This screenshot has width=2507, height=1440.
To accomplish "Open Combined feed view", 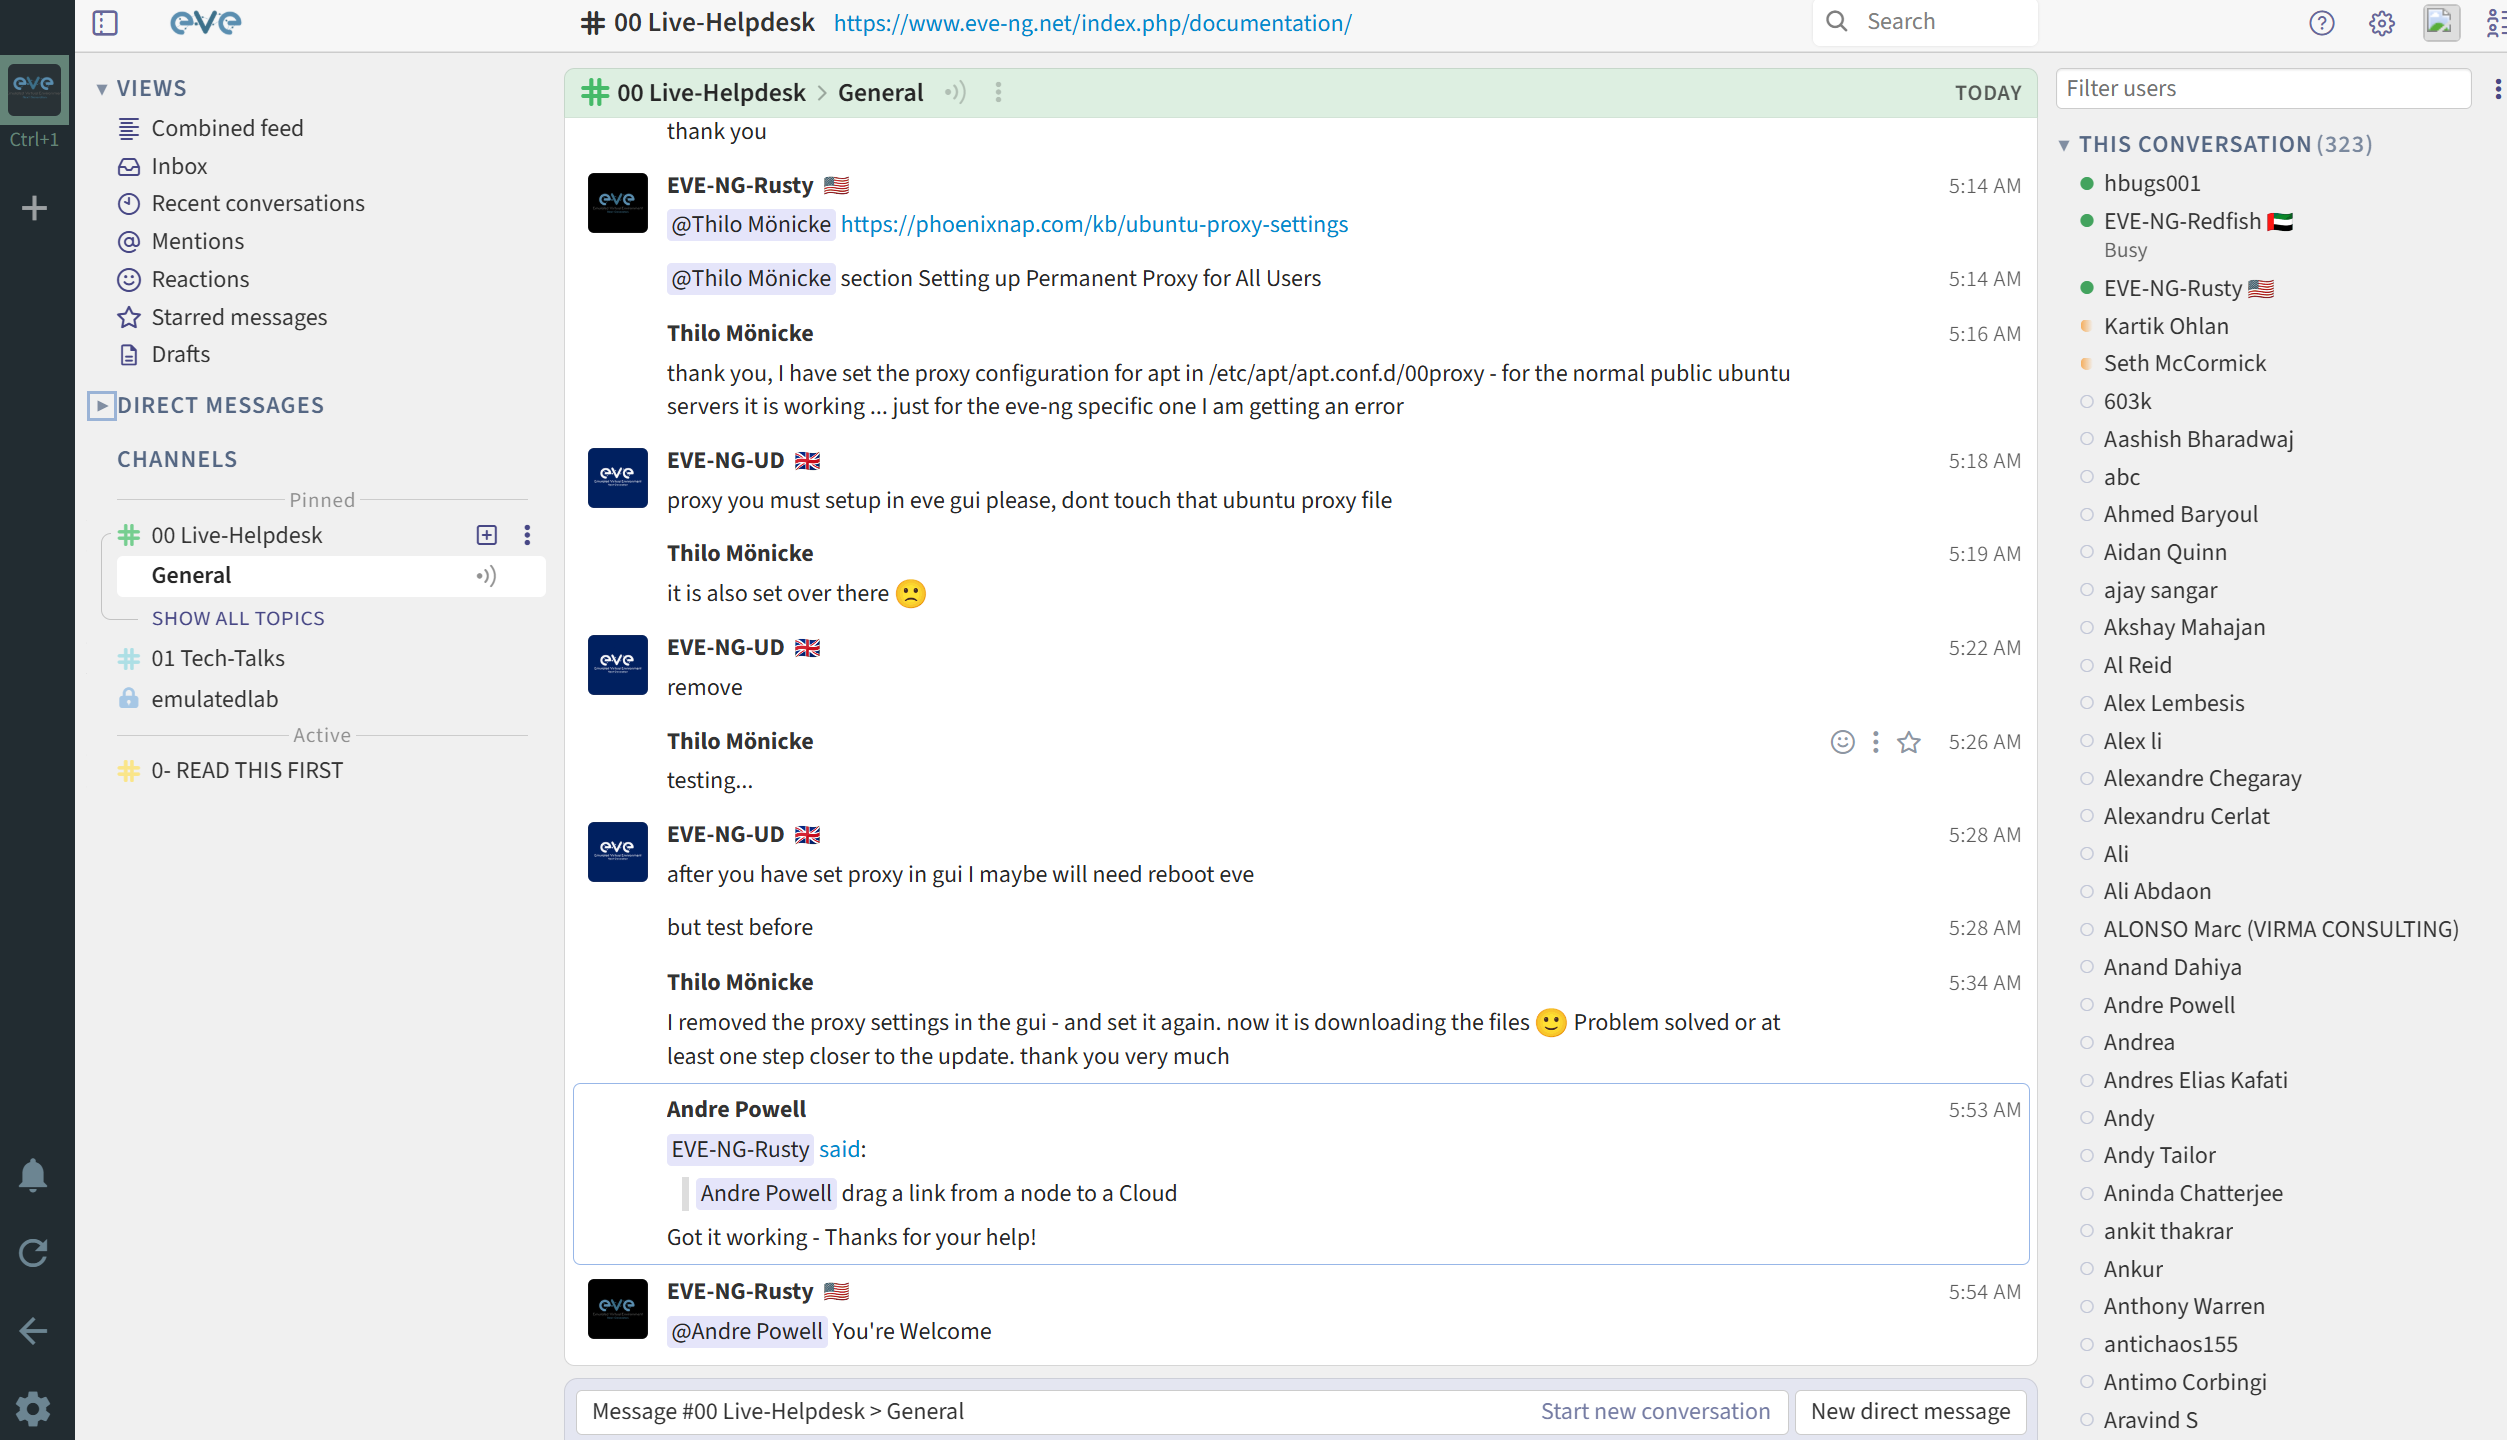I will pyautogui.click(x=227, y=128).
